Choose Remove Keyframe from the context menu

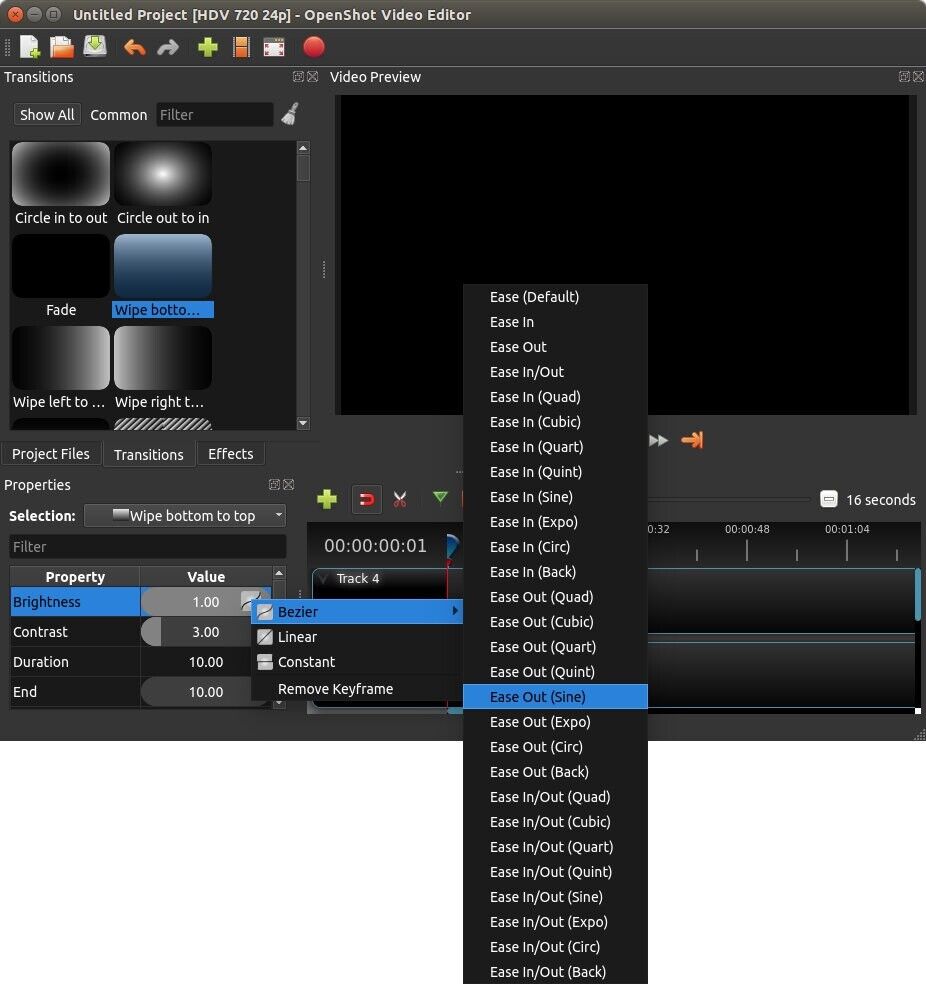coord(335,689)
